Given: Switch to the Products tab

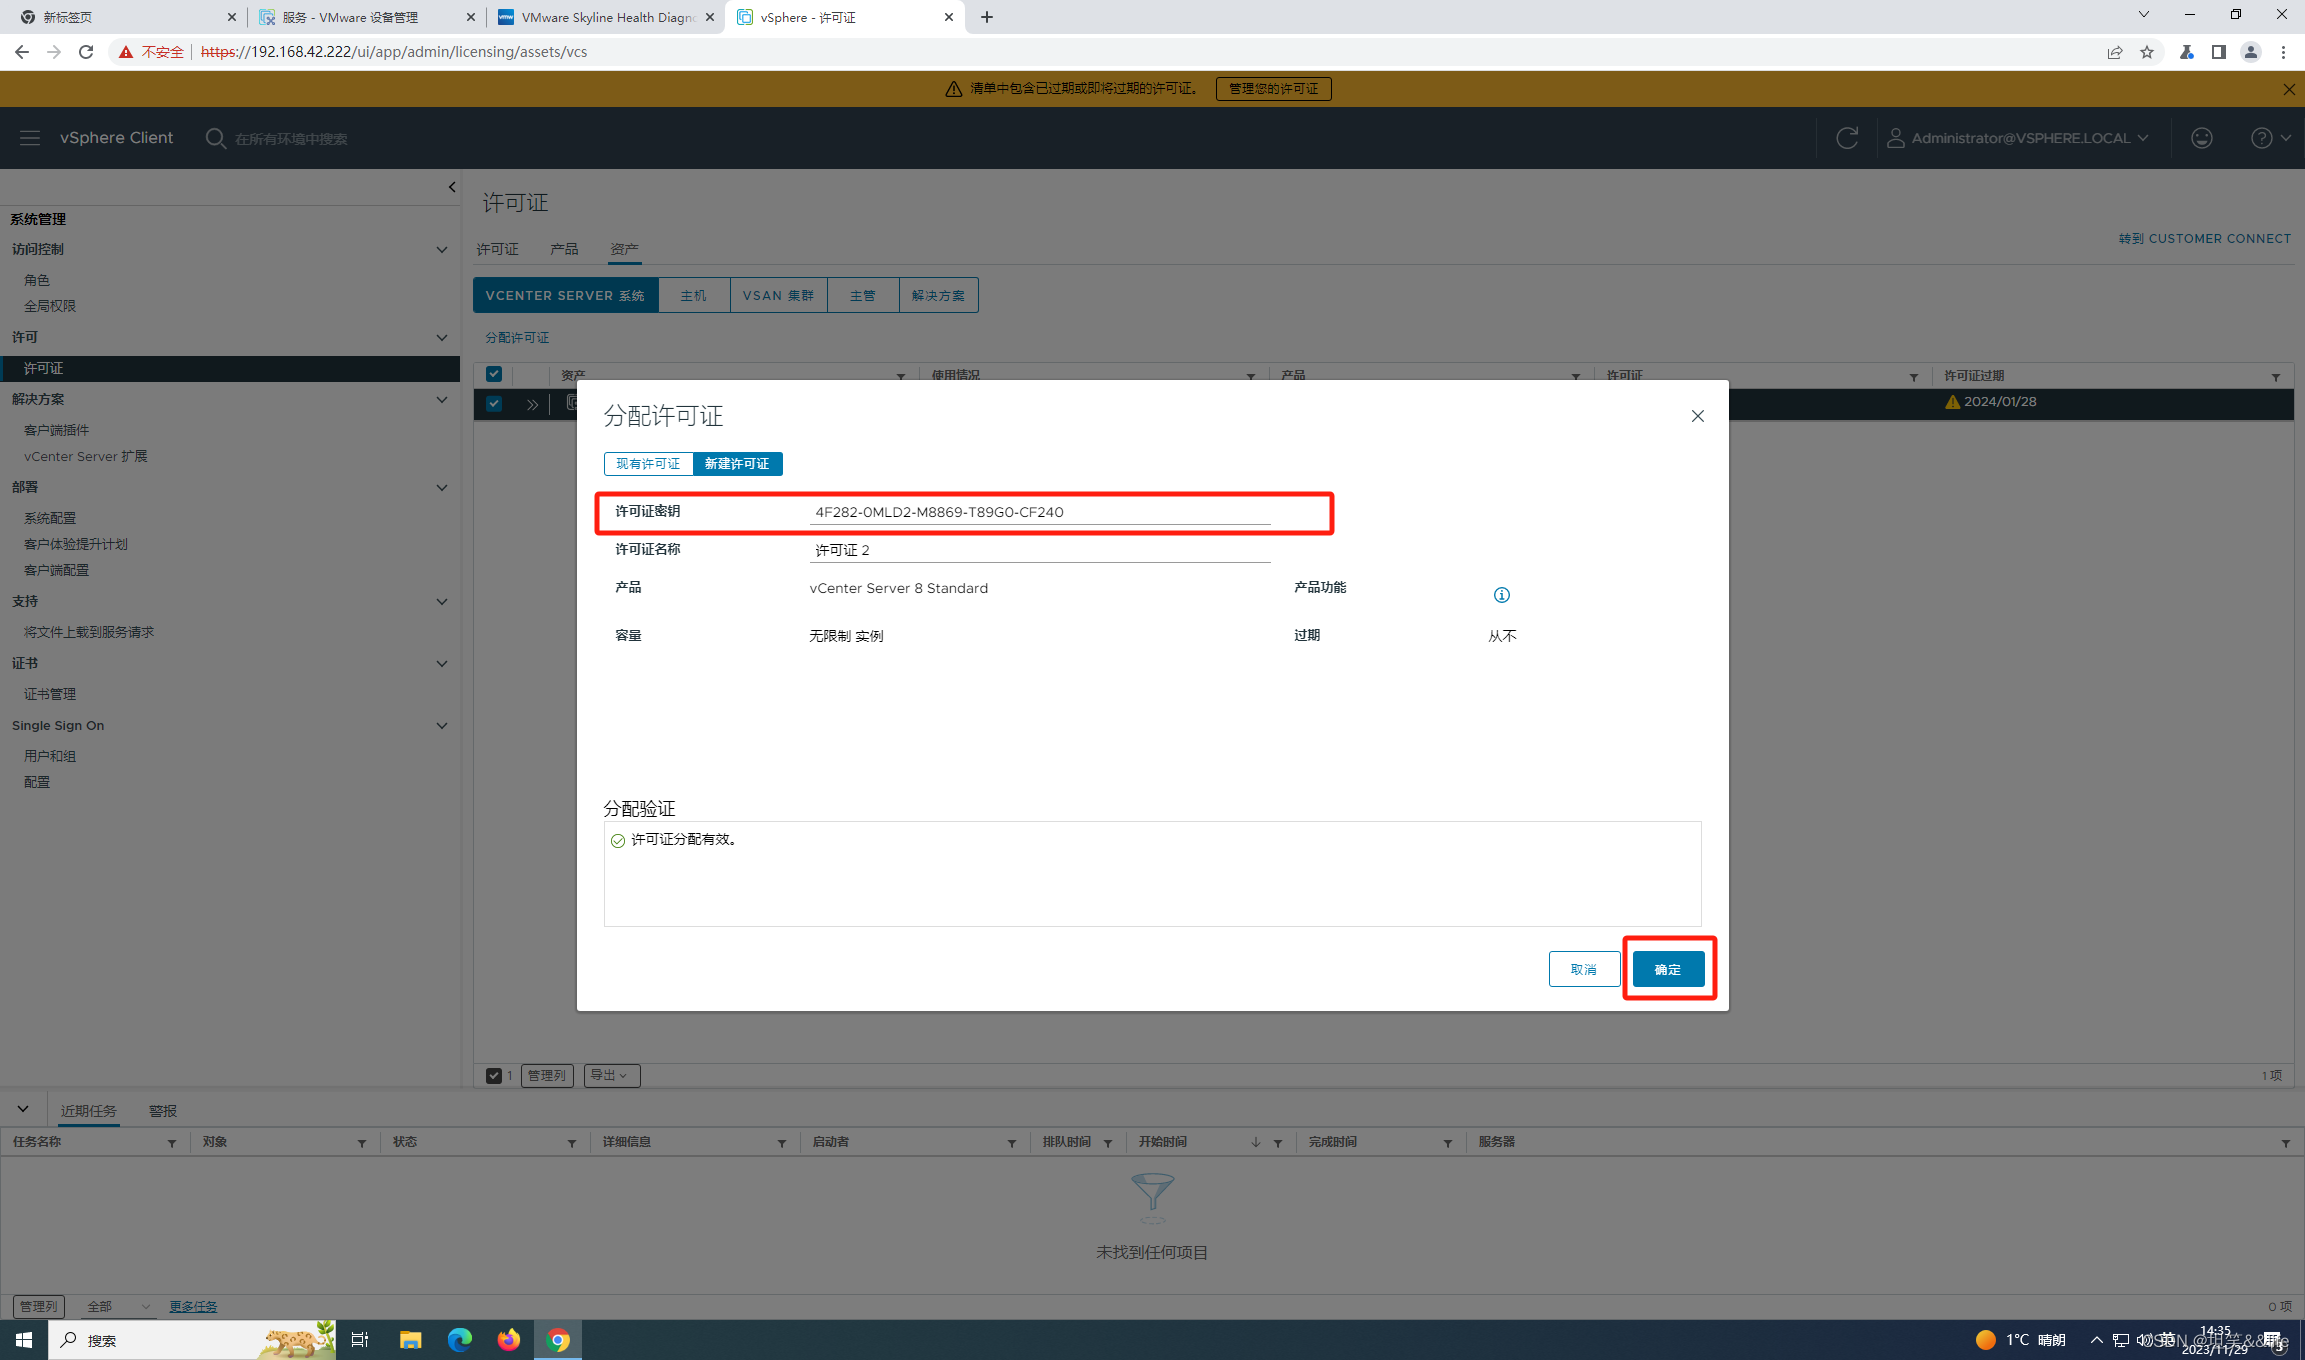Looking at the screenshot, I should pyautogui.click(x=564, y=249).
